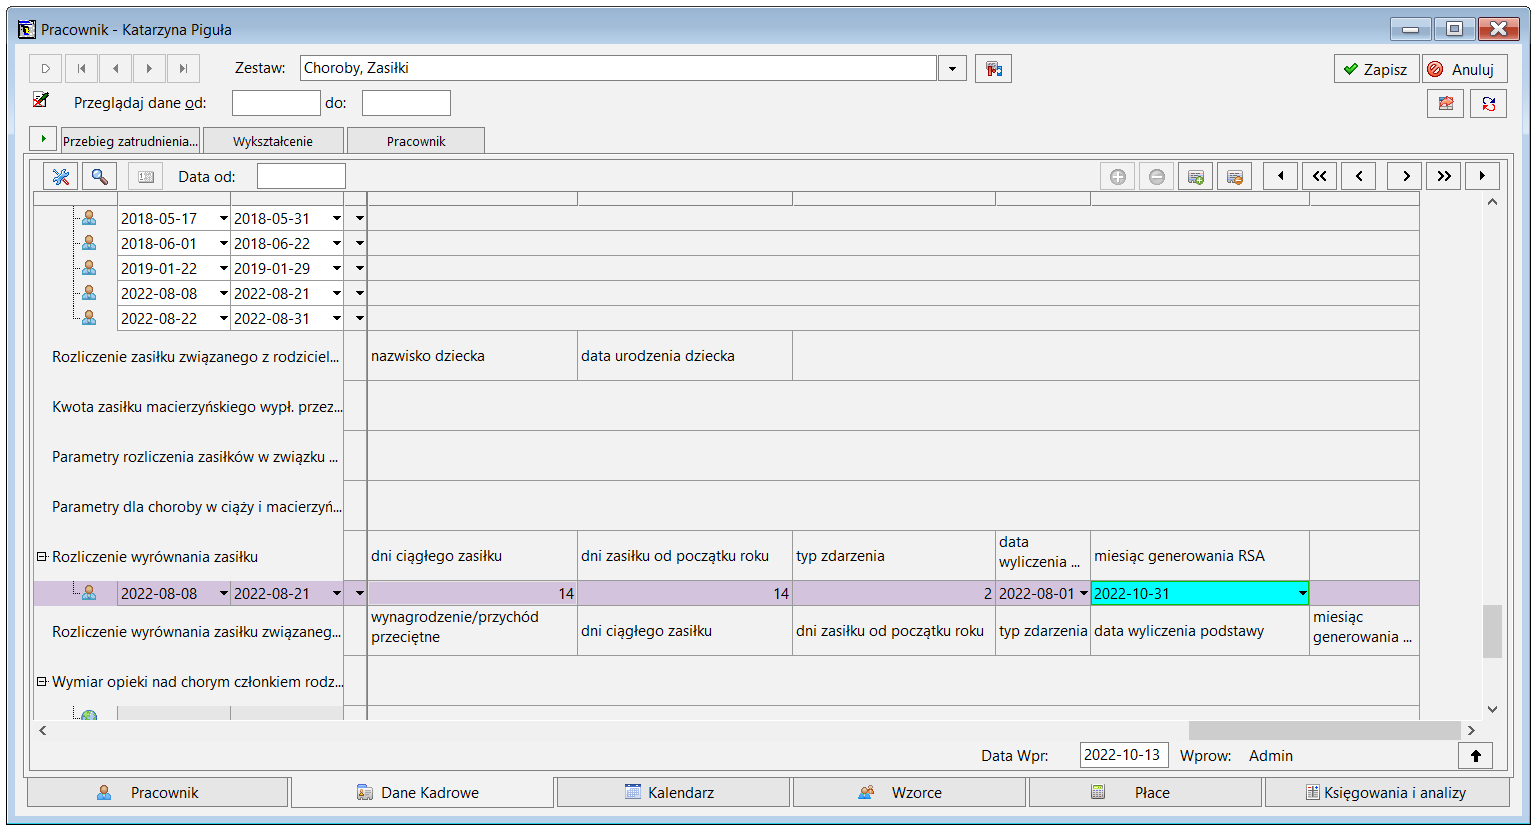Click the Zapisz save button
The image size is (1537, 835).
pyautogui.click(x=1376, y=69)
